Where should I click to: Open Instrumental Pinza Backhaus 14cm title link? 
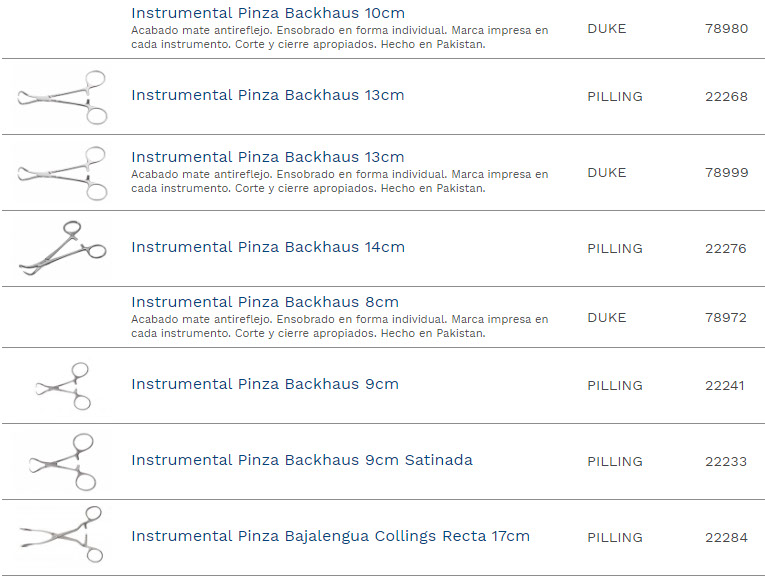pos(268,247)
